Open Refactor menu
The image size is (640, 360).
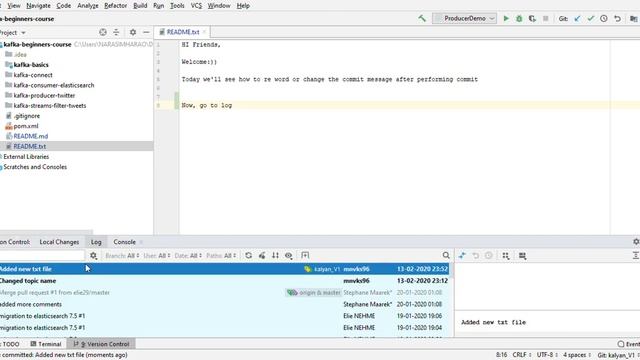pyautogui.click(x=116, y=6)
